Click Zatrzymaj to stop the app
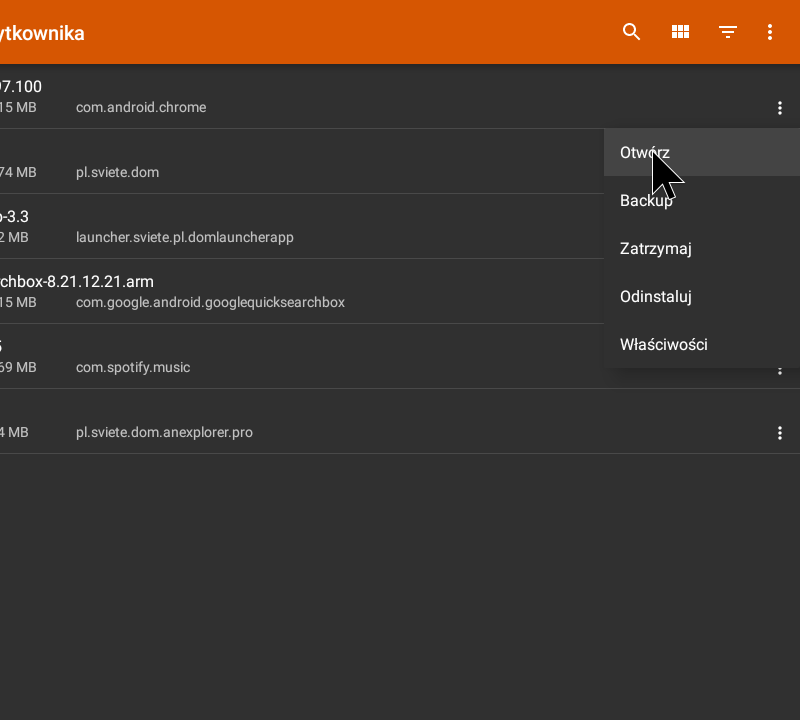 click(656, 249)
